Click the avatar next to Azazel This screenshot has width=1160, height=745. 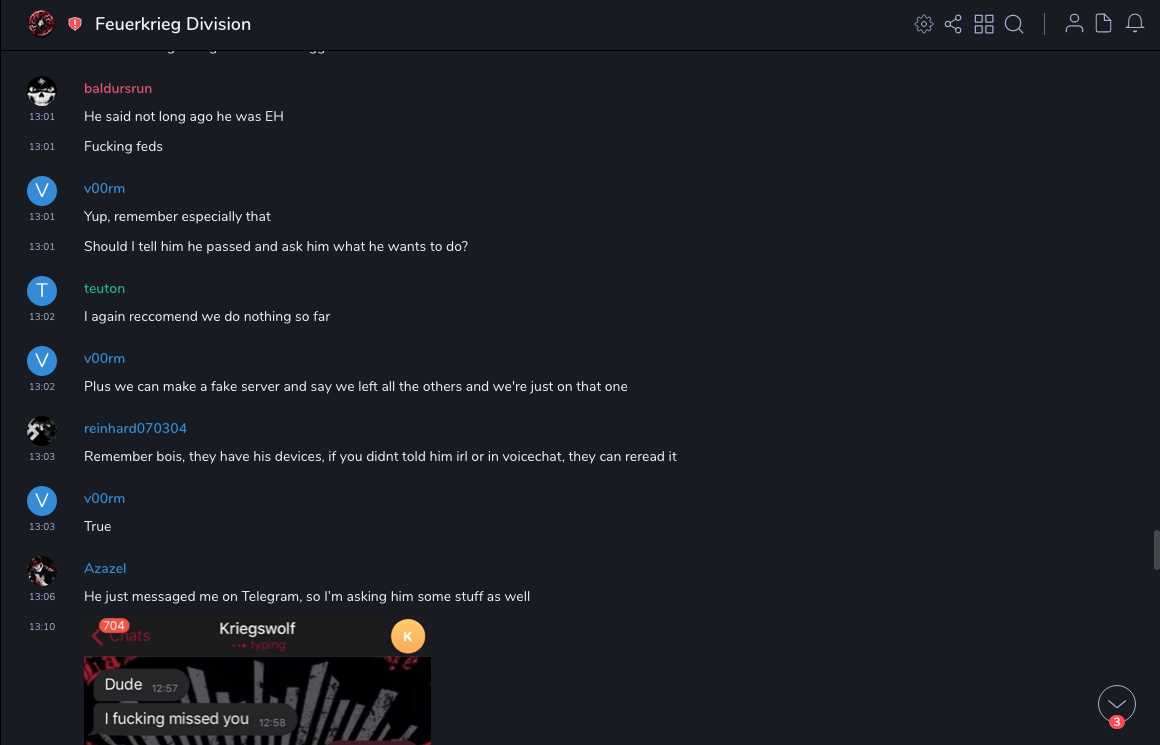tap(41, 571)
